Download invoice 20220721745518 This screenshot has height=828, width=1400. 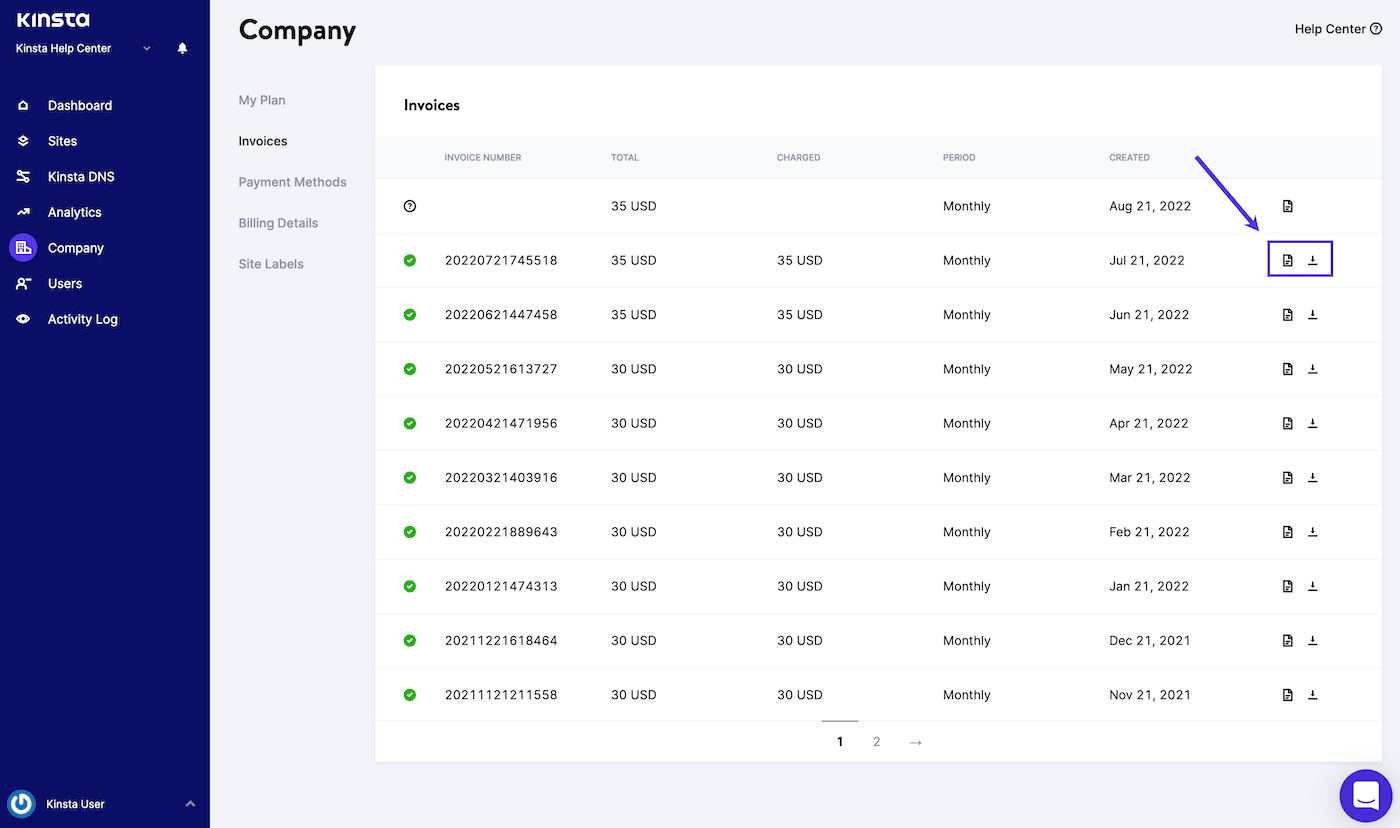1313,260
